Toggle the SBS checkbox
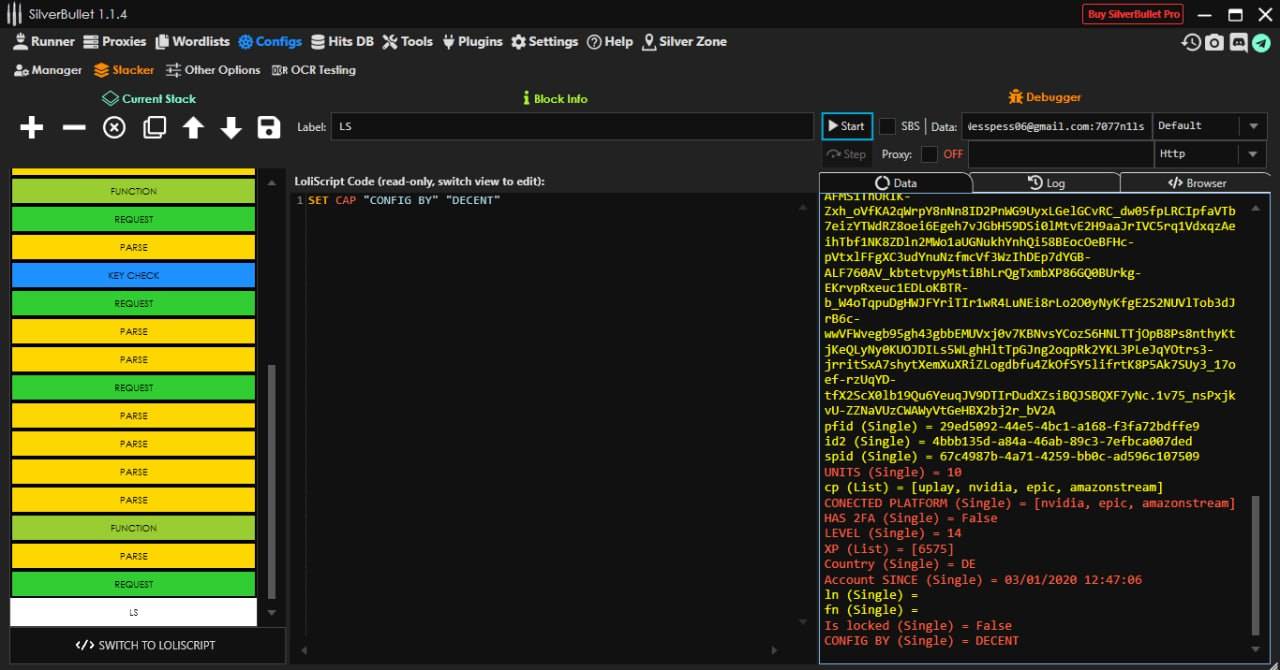 point(887,126)
